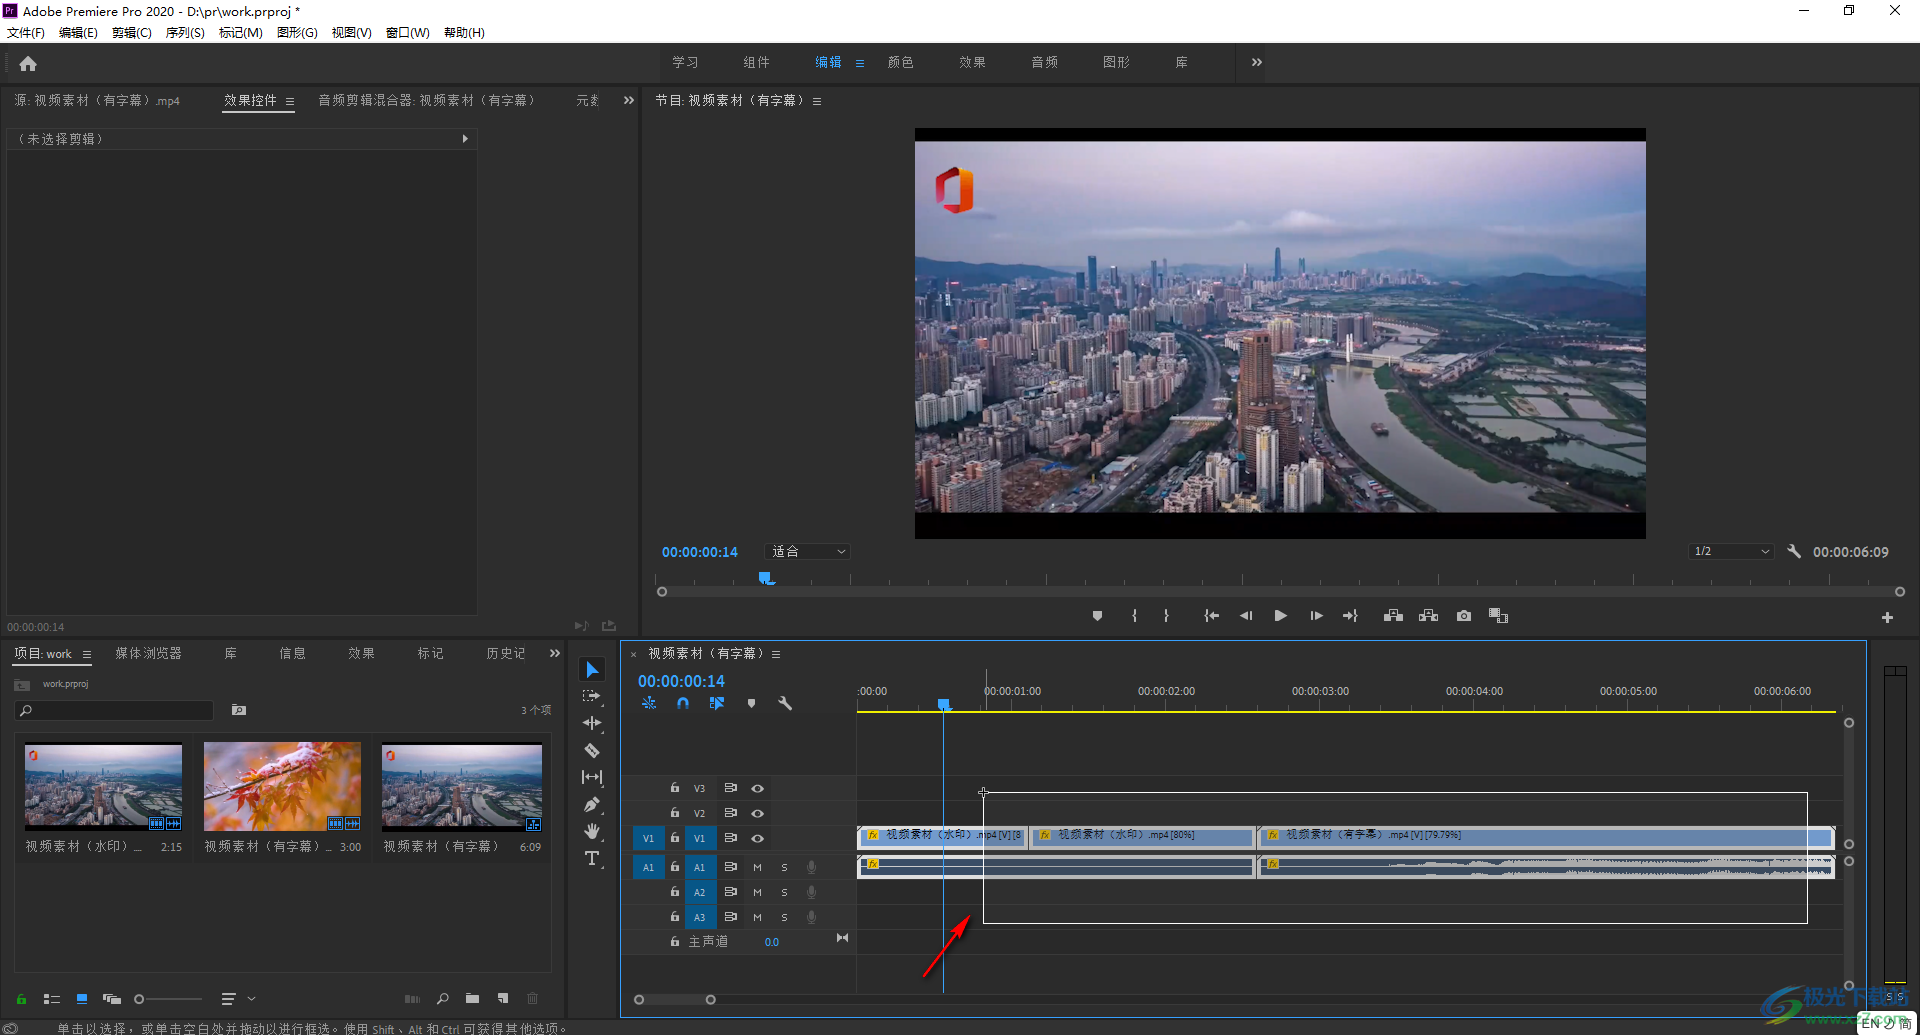This screenshot has width=1920, height=1035.
Task: Open 媒体浏览器 tab
Action: pyautogui.click(x=148, y=653)
